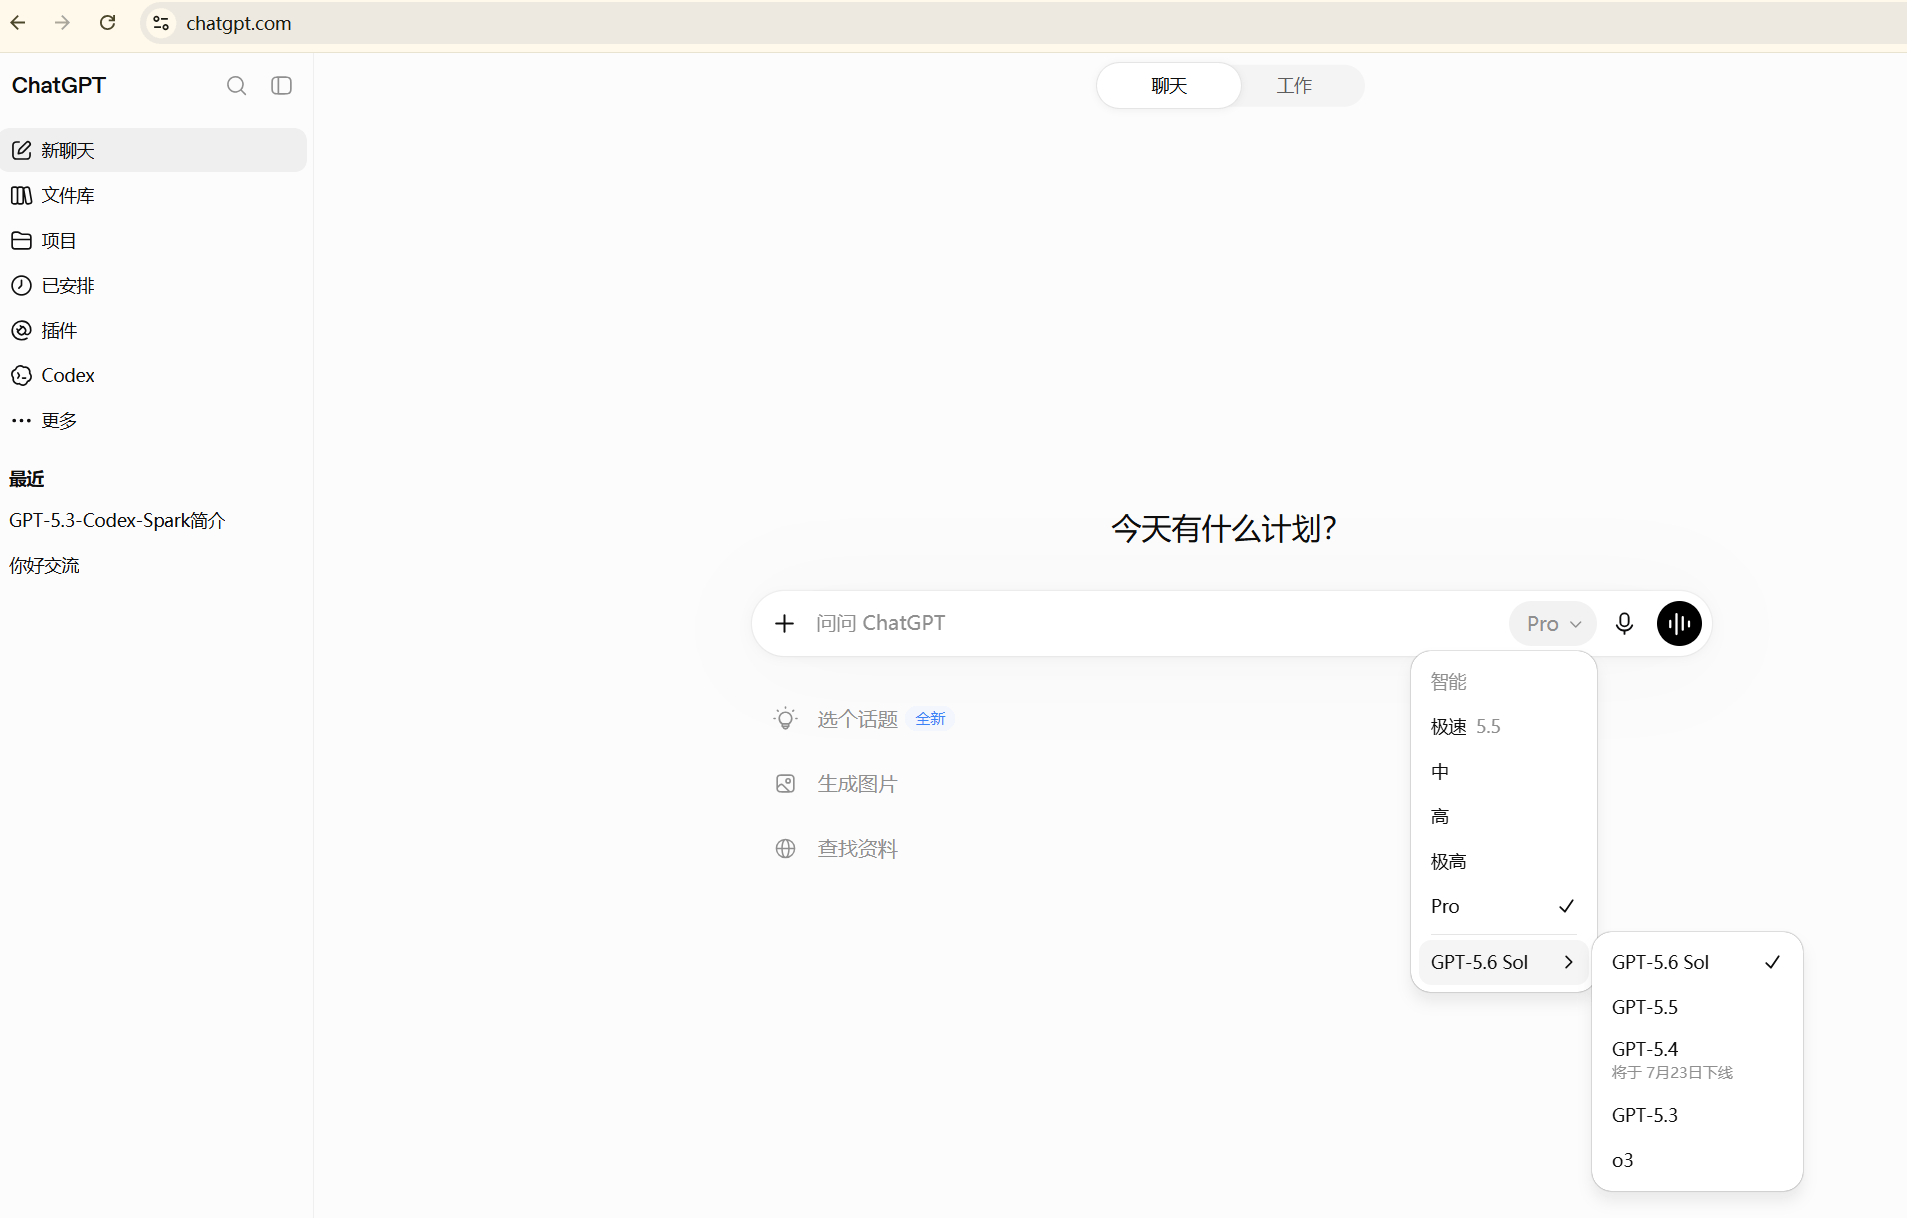The width and height of the screenshot is (1907, 1218).
Task: Open 插件 plugins
Action: [x=154, y=330]
